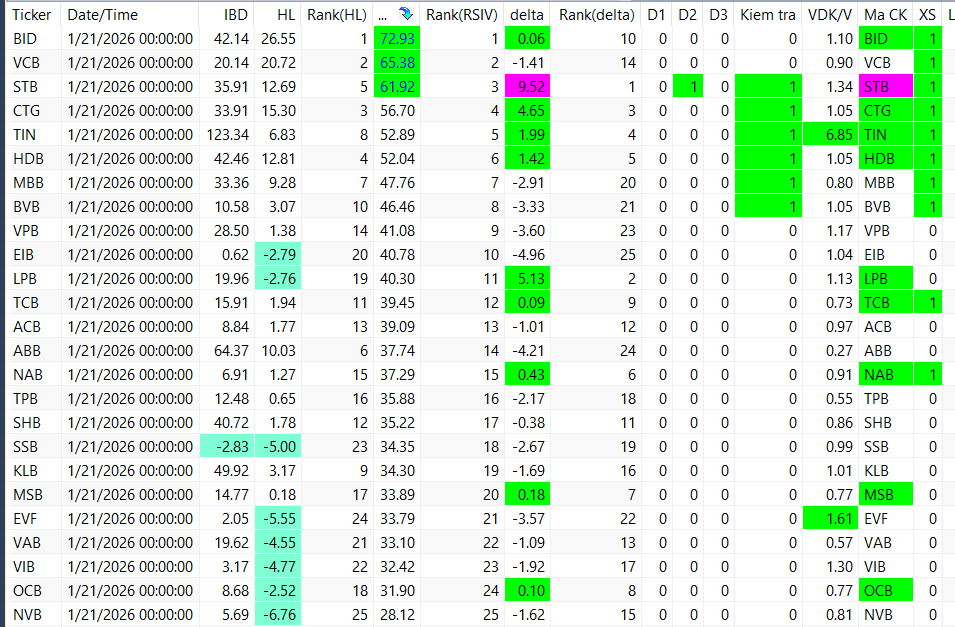Click the 123.34 IBD value for TIN
This screenshot has width=955, height=627.
pos(227,135)
